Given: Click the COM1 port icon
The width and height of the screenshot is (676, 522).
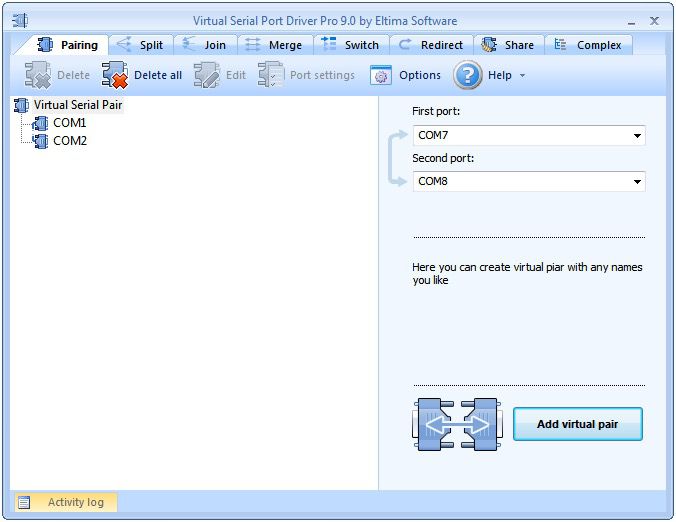Looking at the screenshot, I should [x=40, y=123].
